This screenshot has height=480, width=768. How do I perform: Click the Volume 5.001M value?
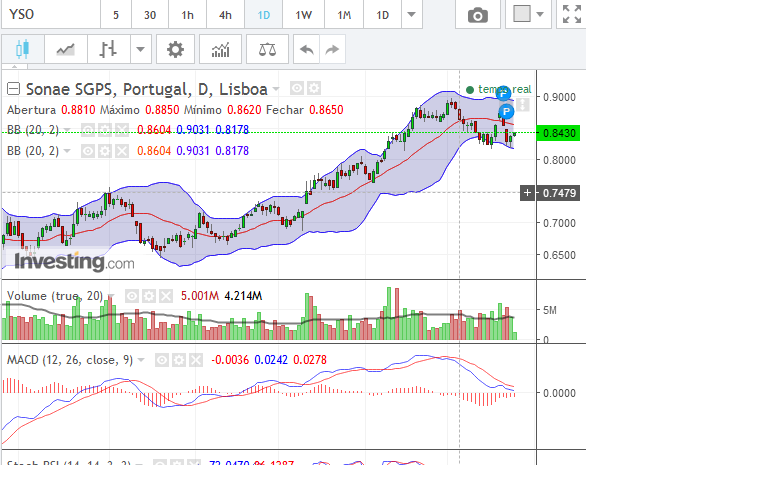coord(200,296)
